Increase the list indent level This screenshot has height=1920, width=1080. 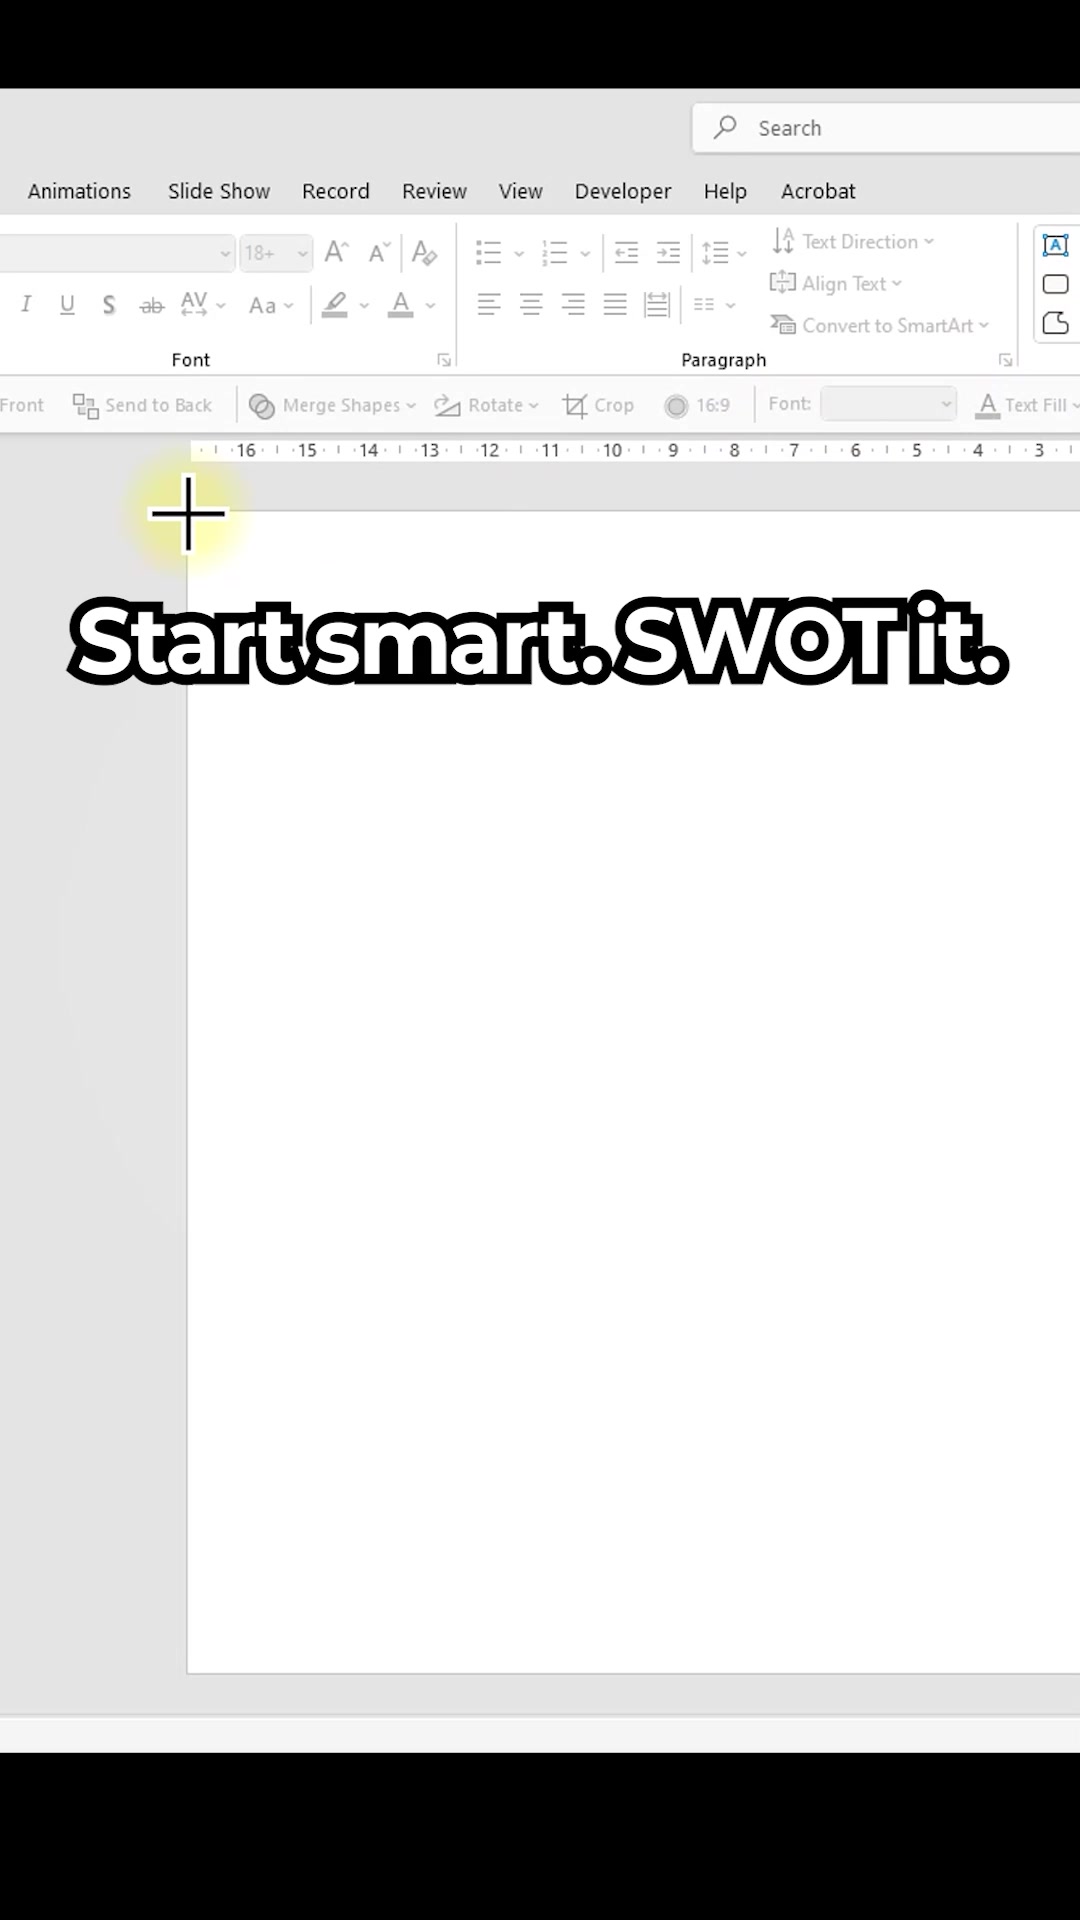pyautogui.click(x=668, y=252)
